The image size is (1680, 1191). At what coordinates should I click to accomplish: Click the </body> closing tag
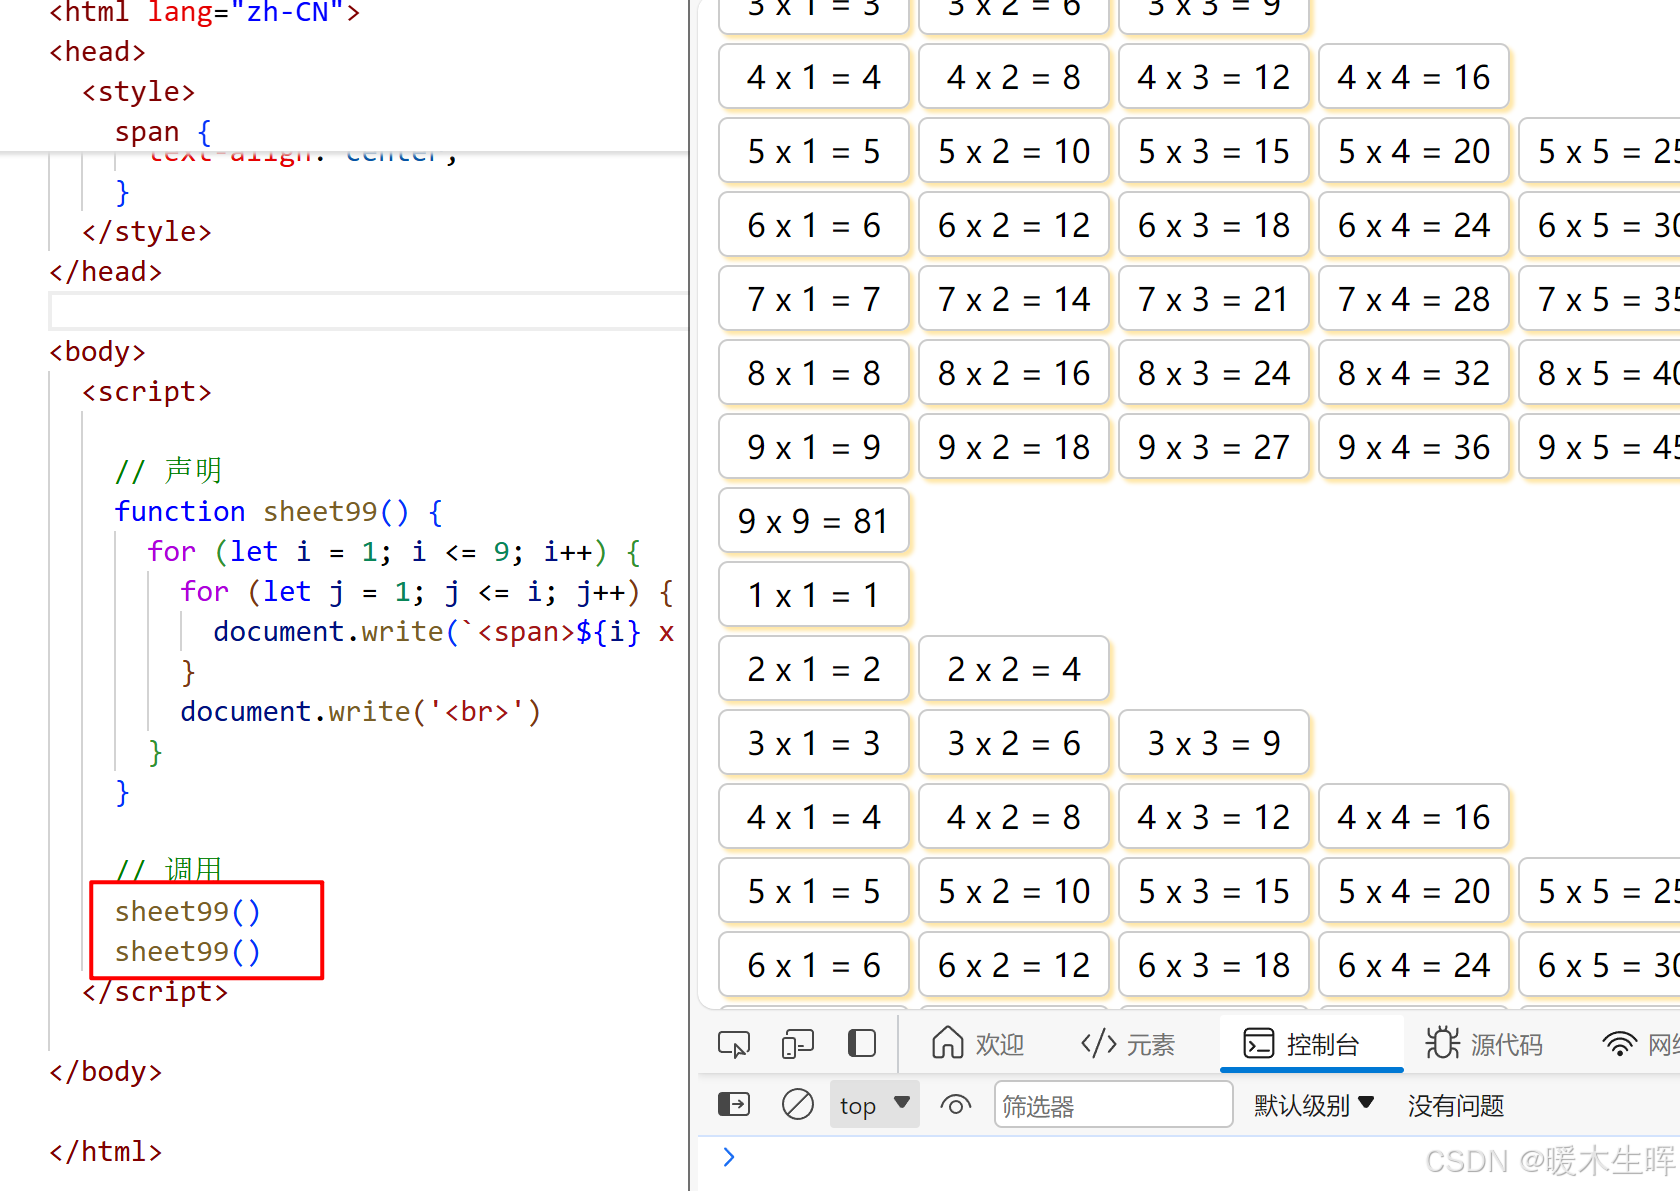pyautogui.click(x=105, y=1071)
